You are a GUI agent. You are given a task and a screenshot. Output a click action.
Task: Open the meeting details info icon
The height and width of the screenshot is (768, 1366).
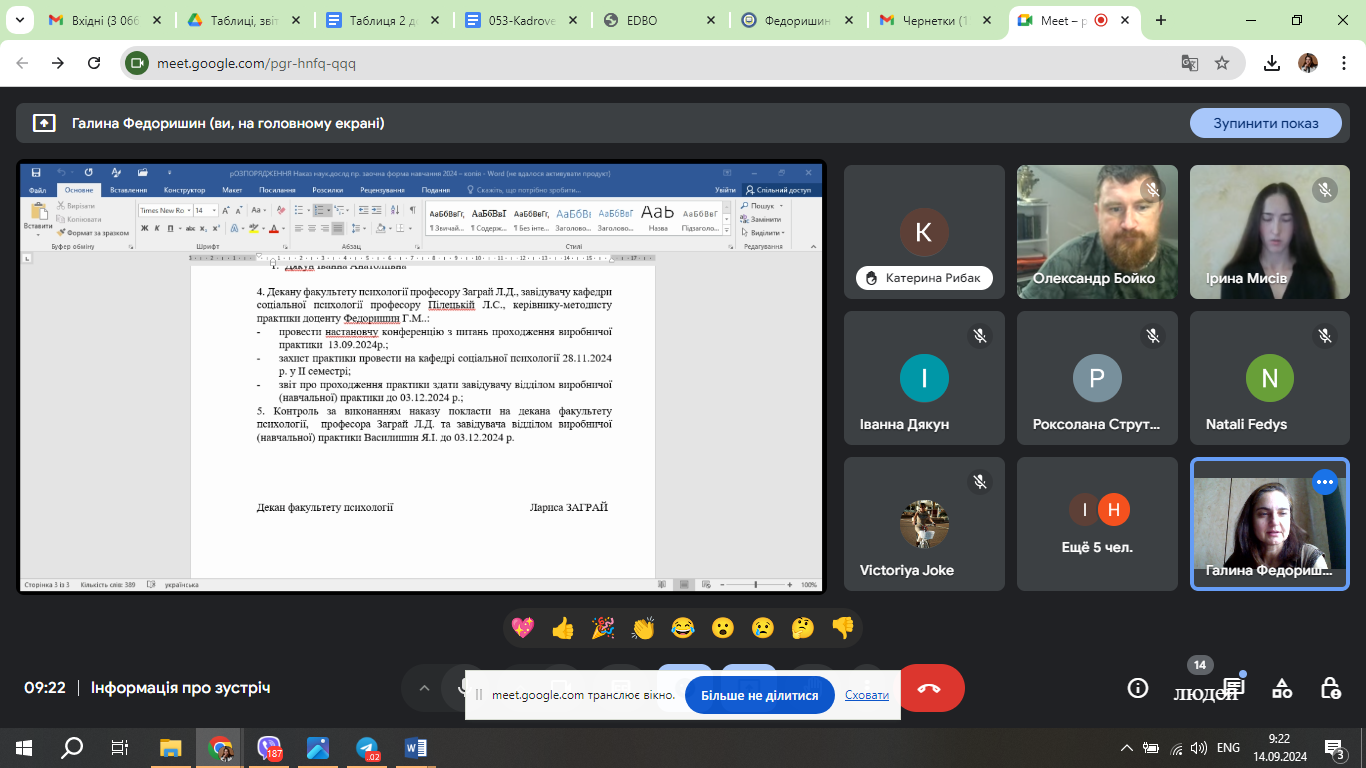coord(1137,688)
